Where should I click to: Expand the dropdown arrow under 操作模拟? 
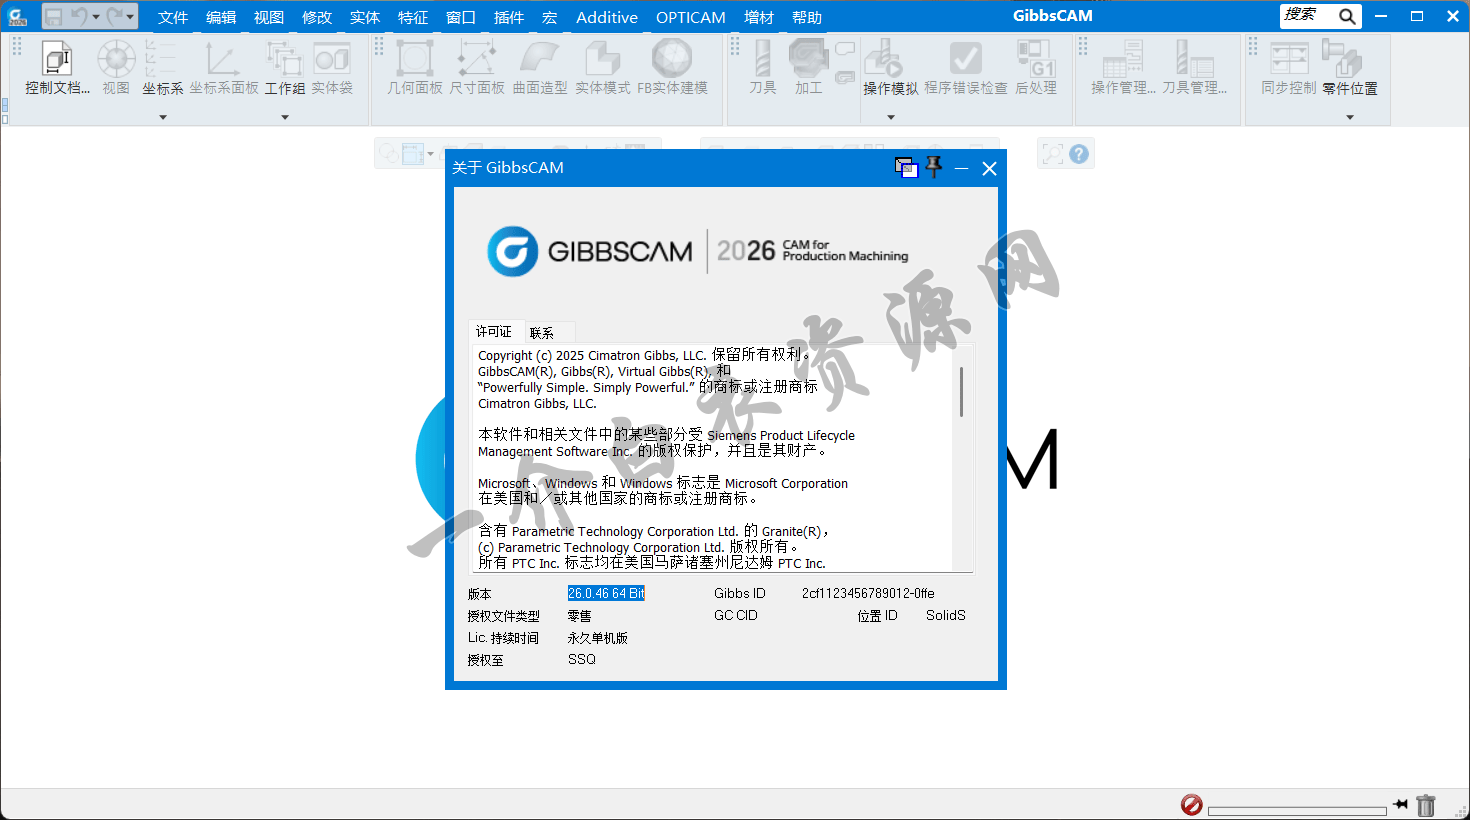pyautogui.click(x=891, y=117)
